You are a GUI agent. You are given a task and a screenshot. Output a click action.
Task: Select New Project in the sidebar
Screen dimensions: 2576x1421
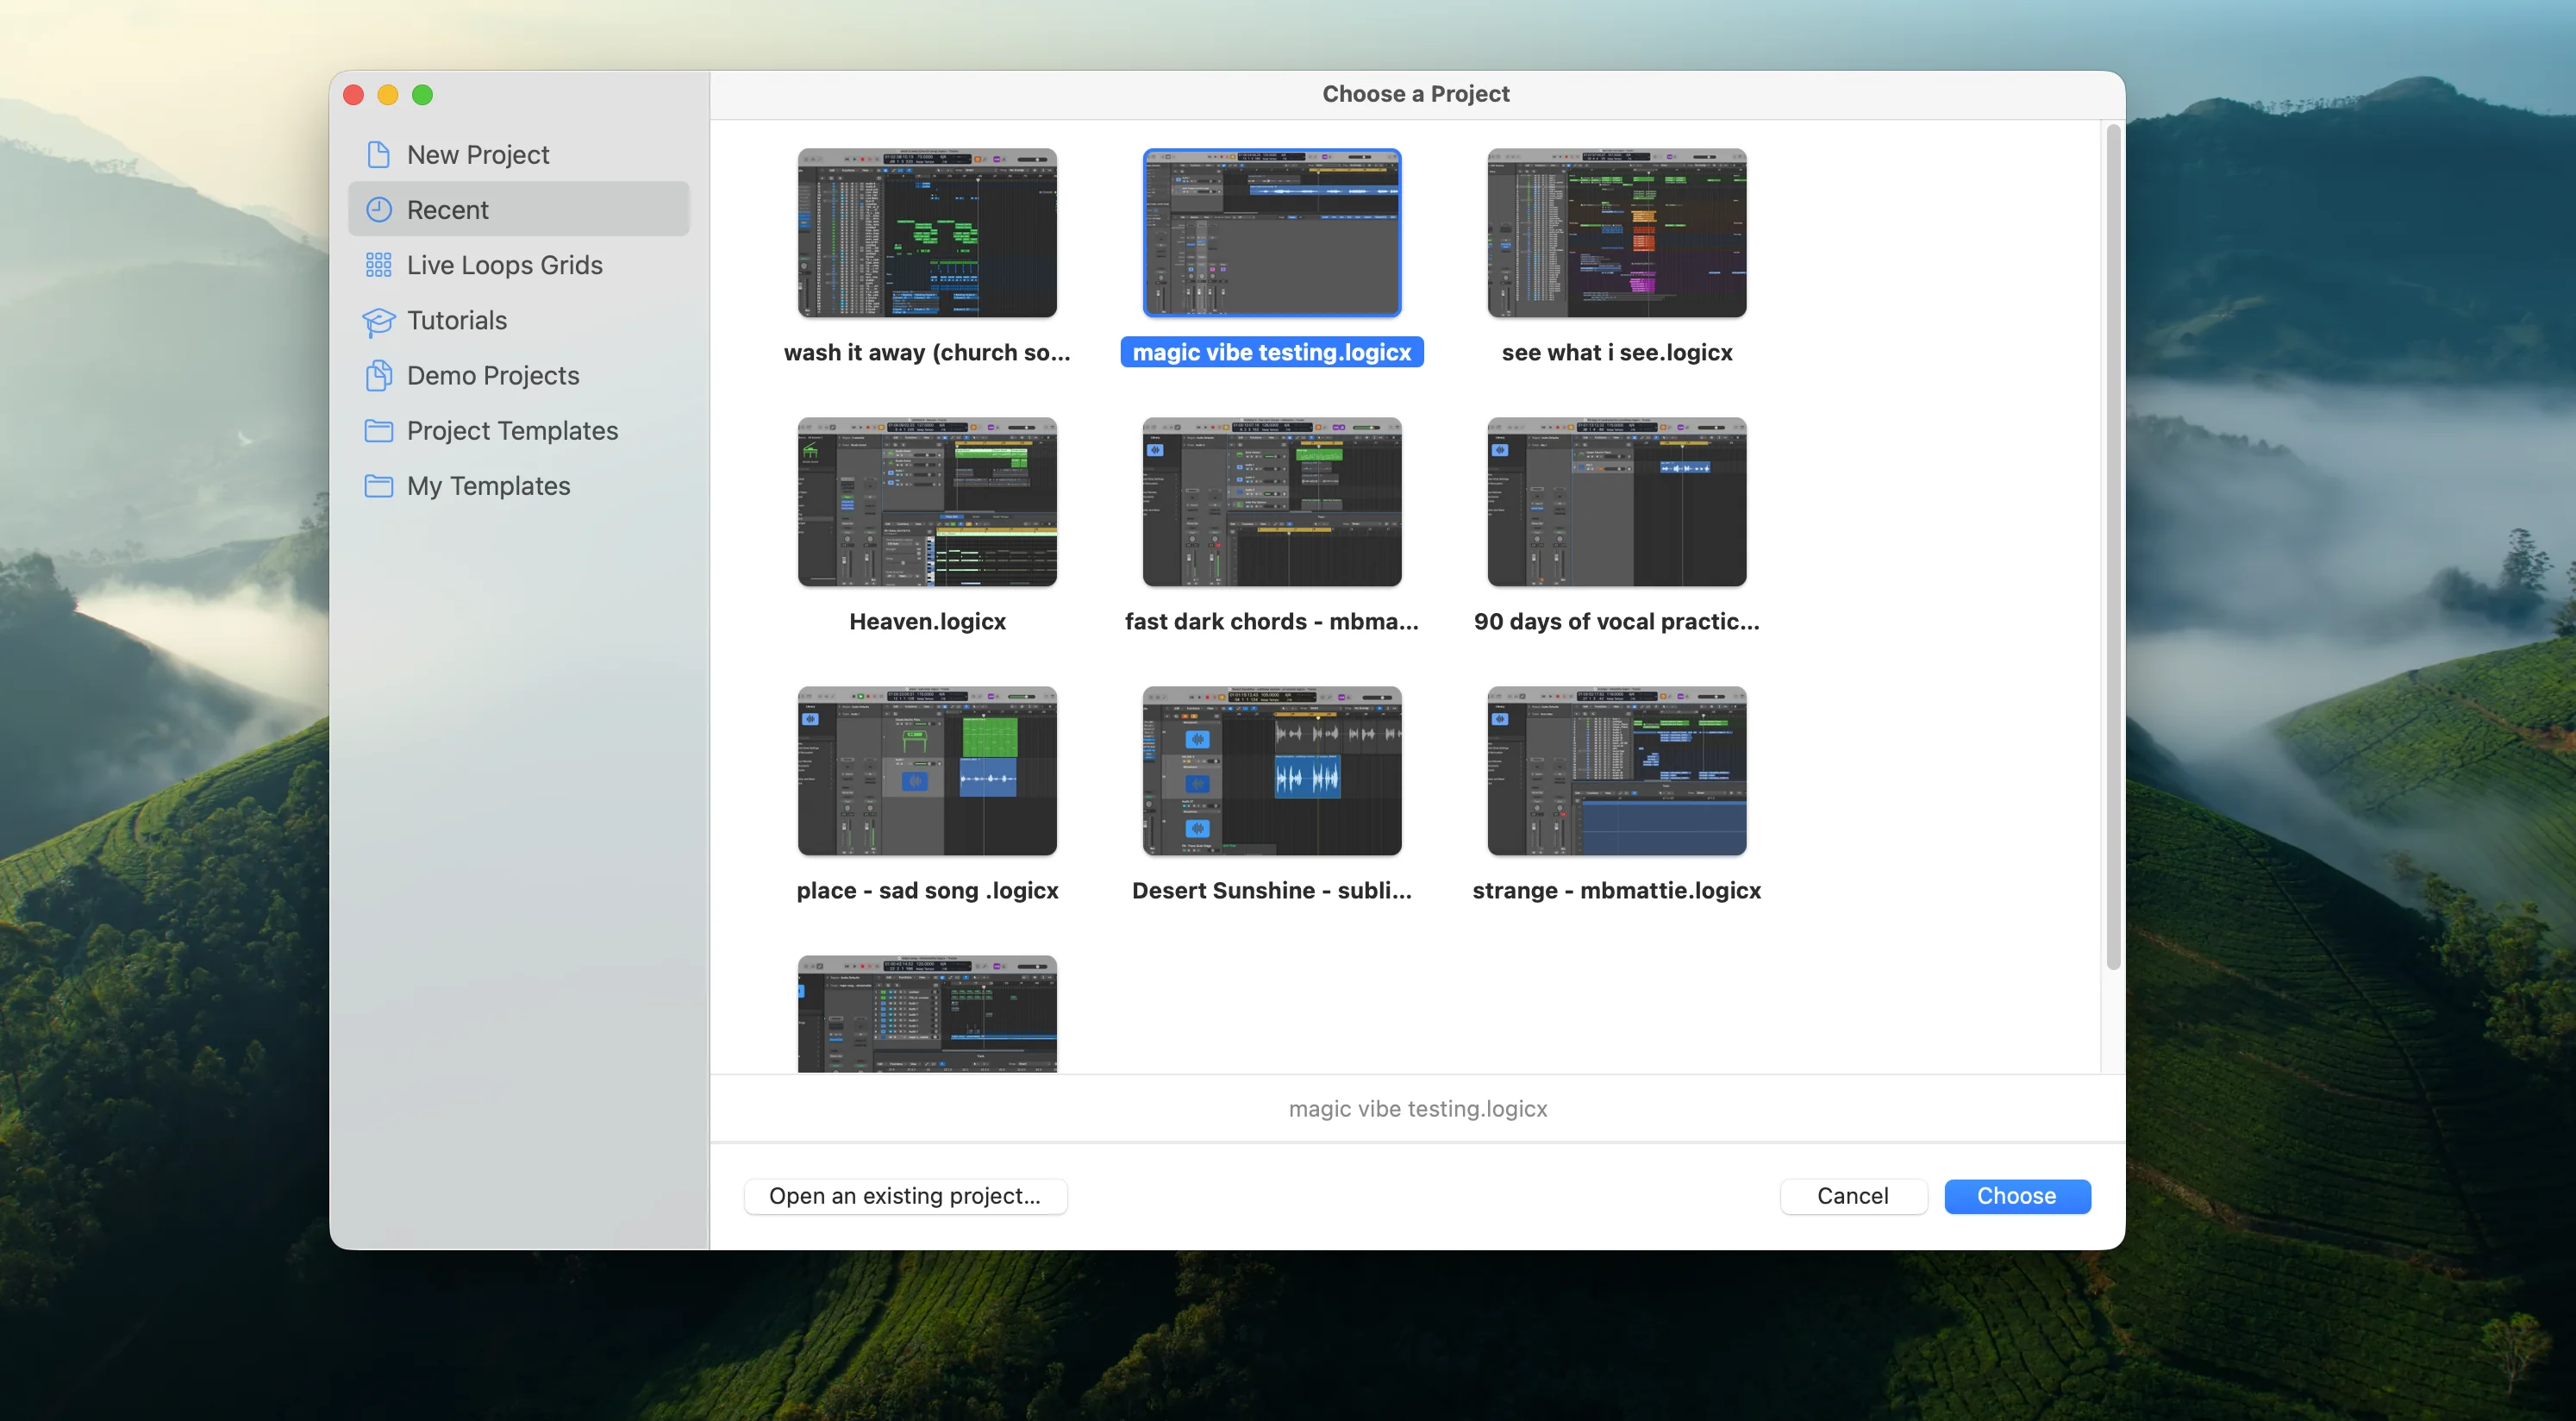[519, 155]
